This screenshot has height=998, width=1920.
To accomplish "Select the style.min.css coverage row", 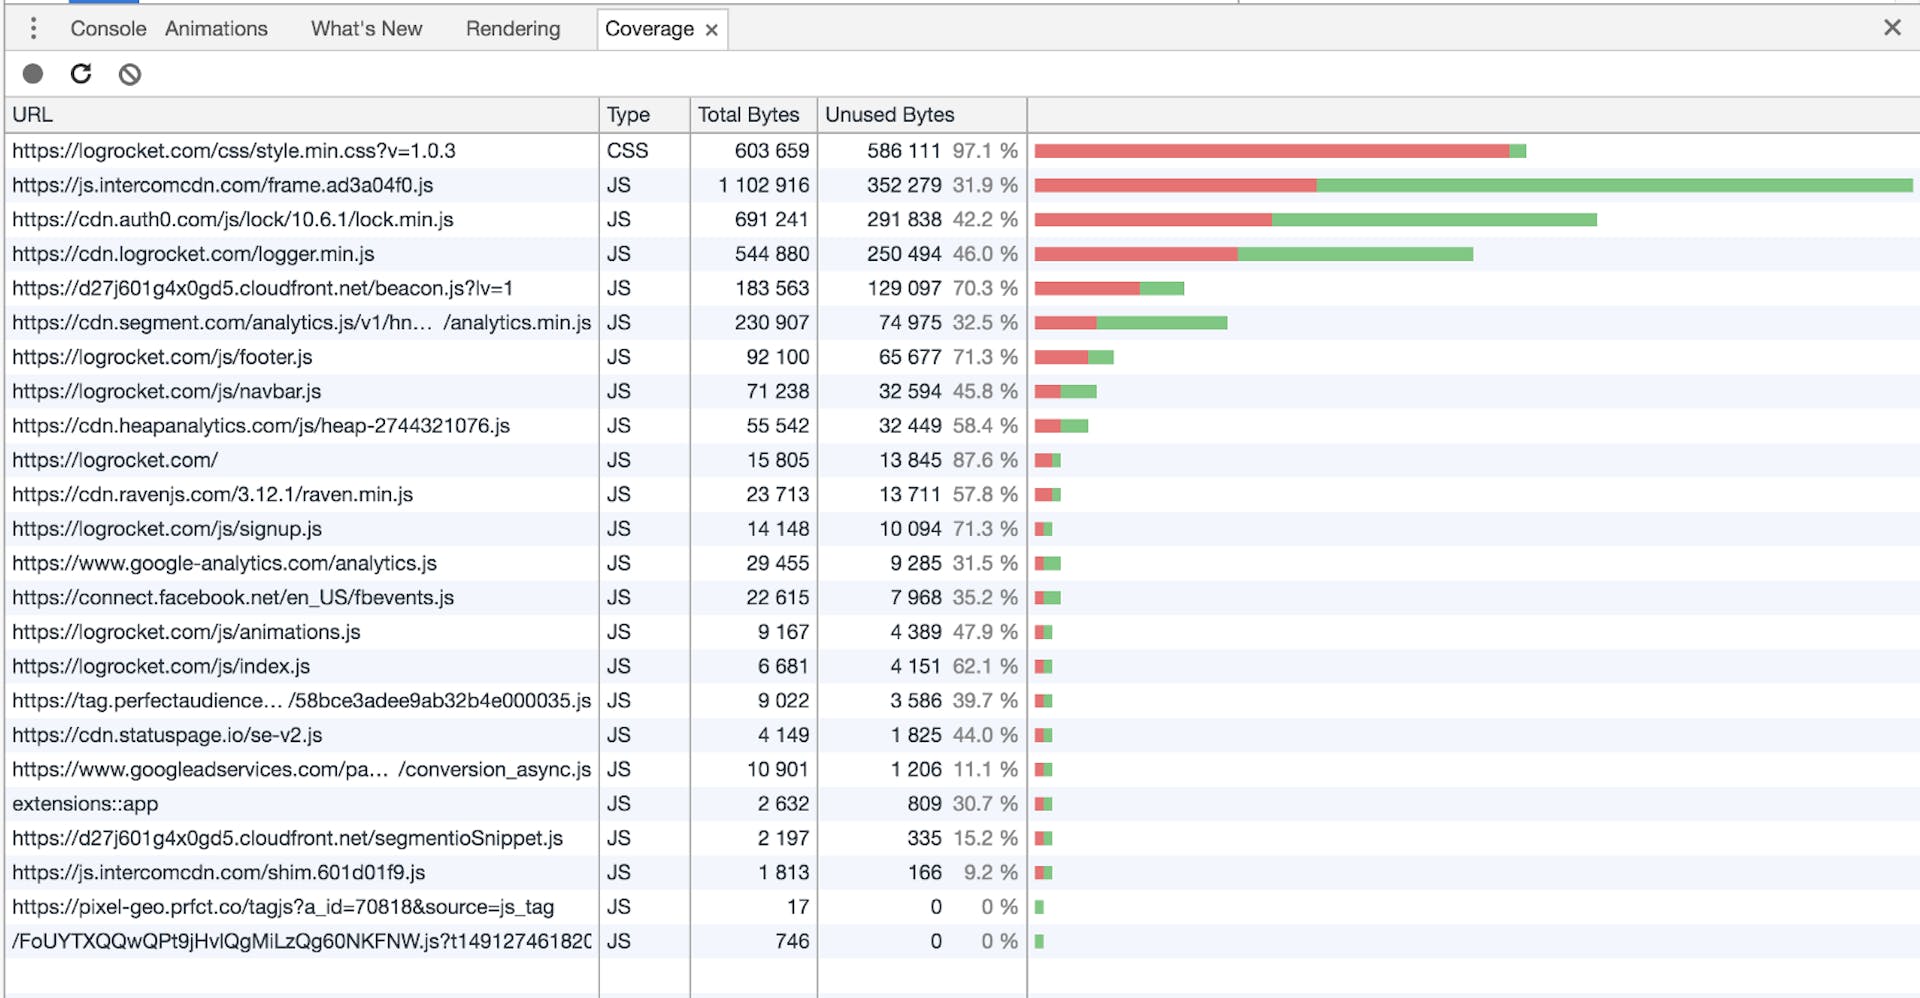I will pyautogui.click(x=234, y=151).
